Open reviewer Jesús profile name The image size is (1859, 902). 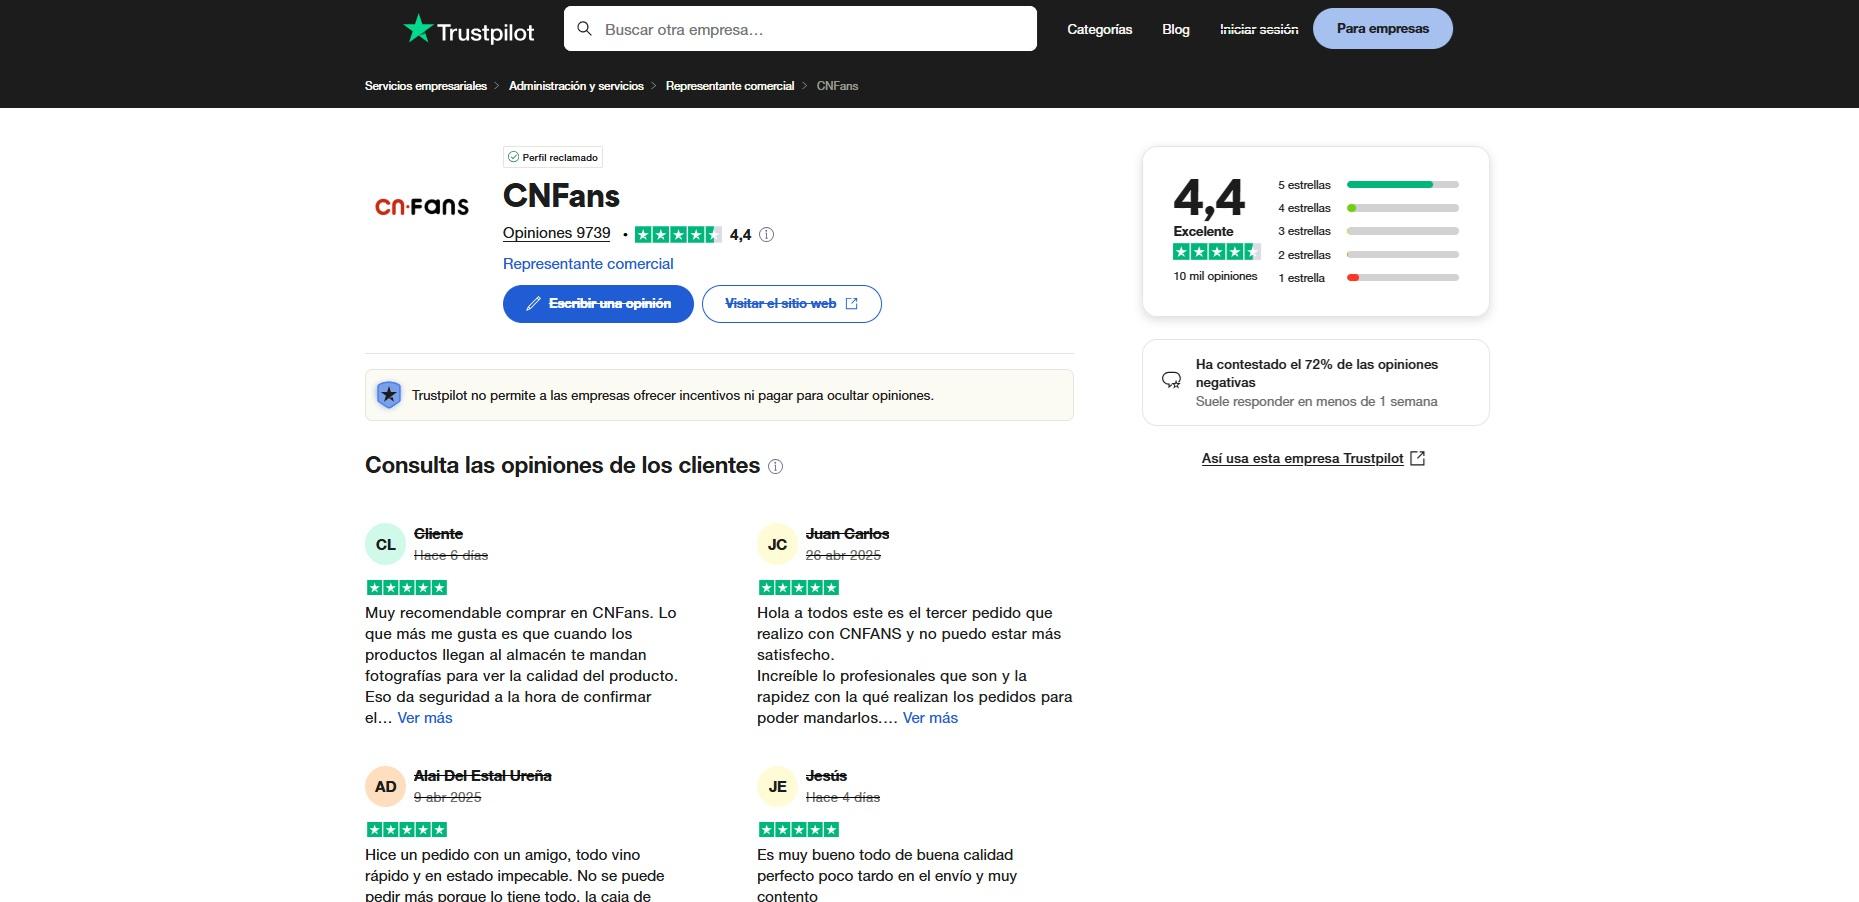coord(826,776)
